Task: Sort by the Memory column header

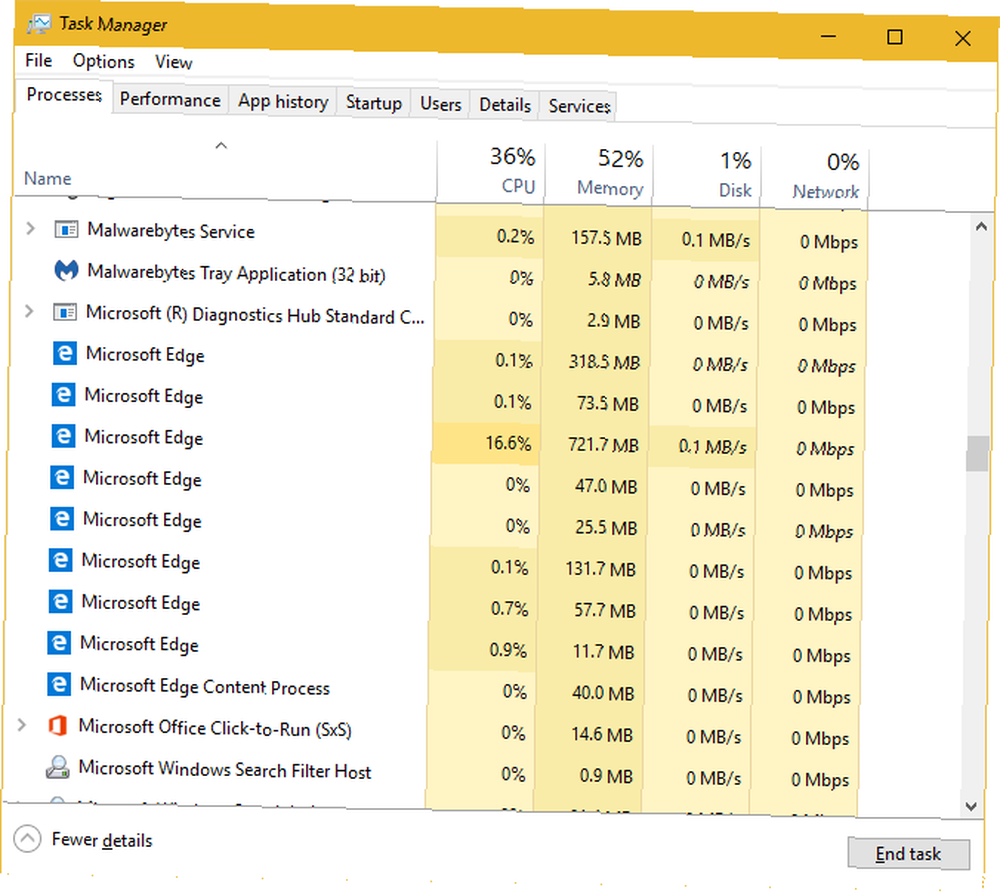Action: (599, 173)
